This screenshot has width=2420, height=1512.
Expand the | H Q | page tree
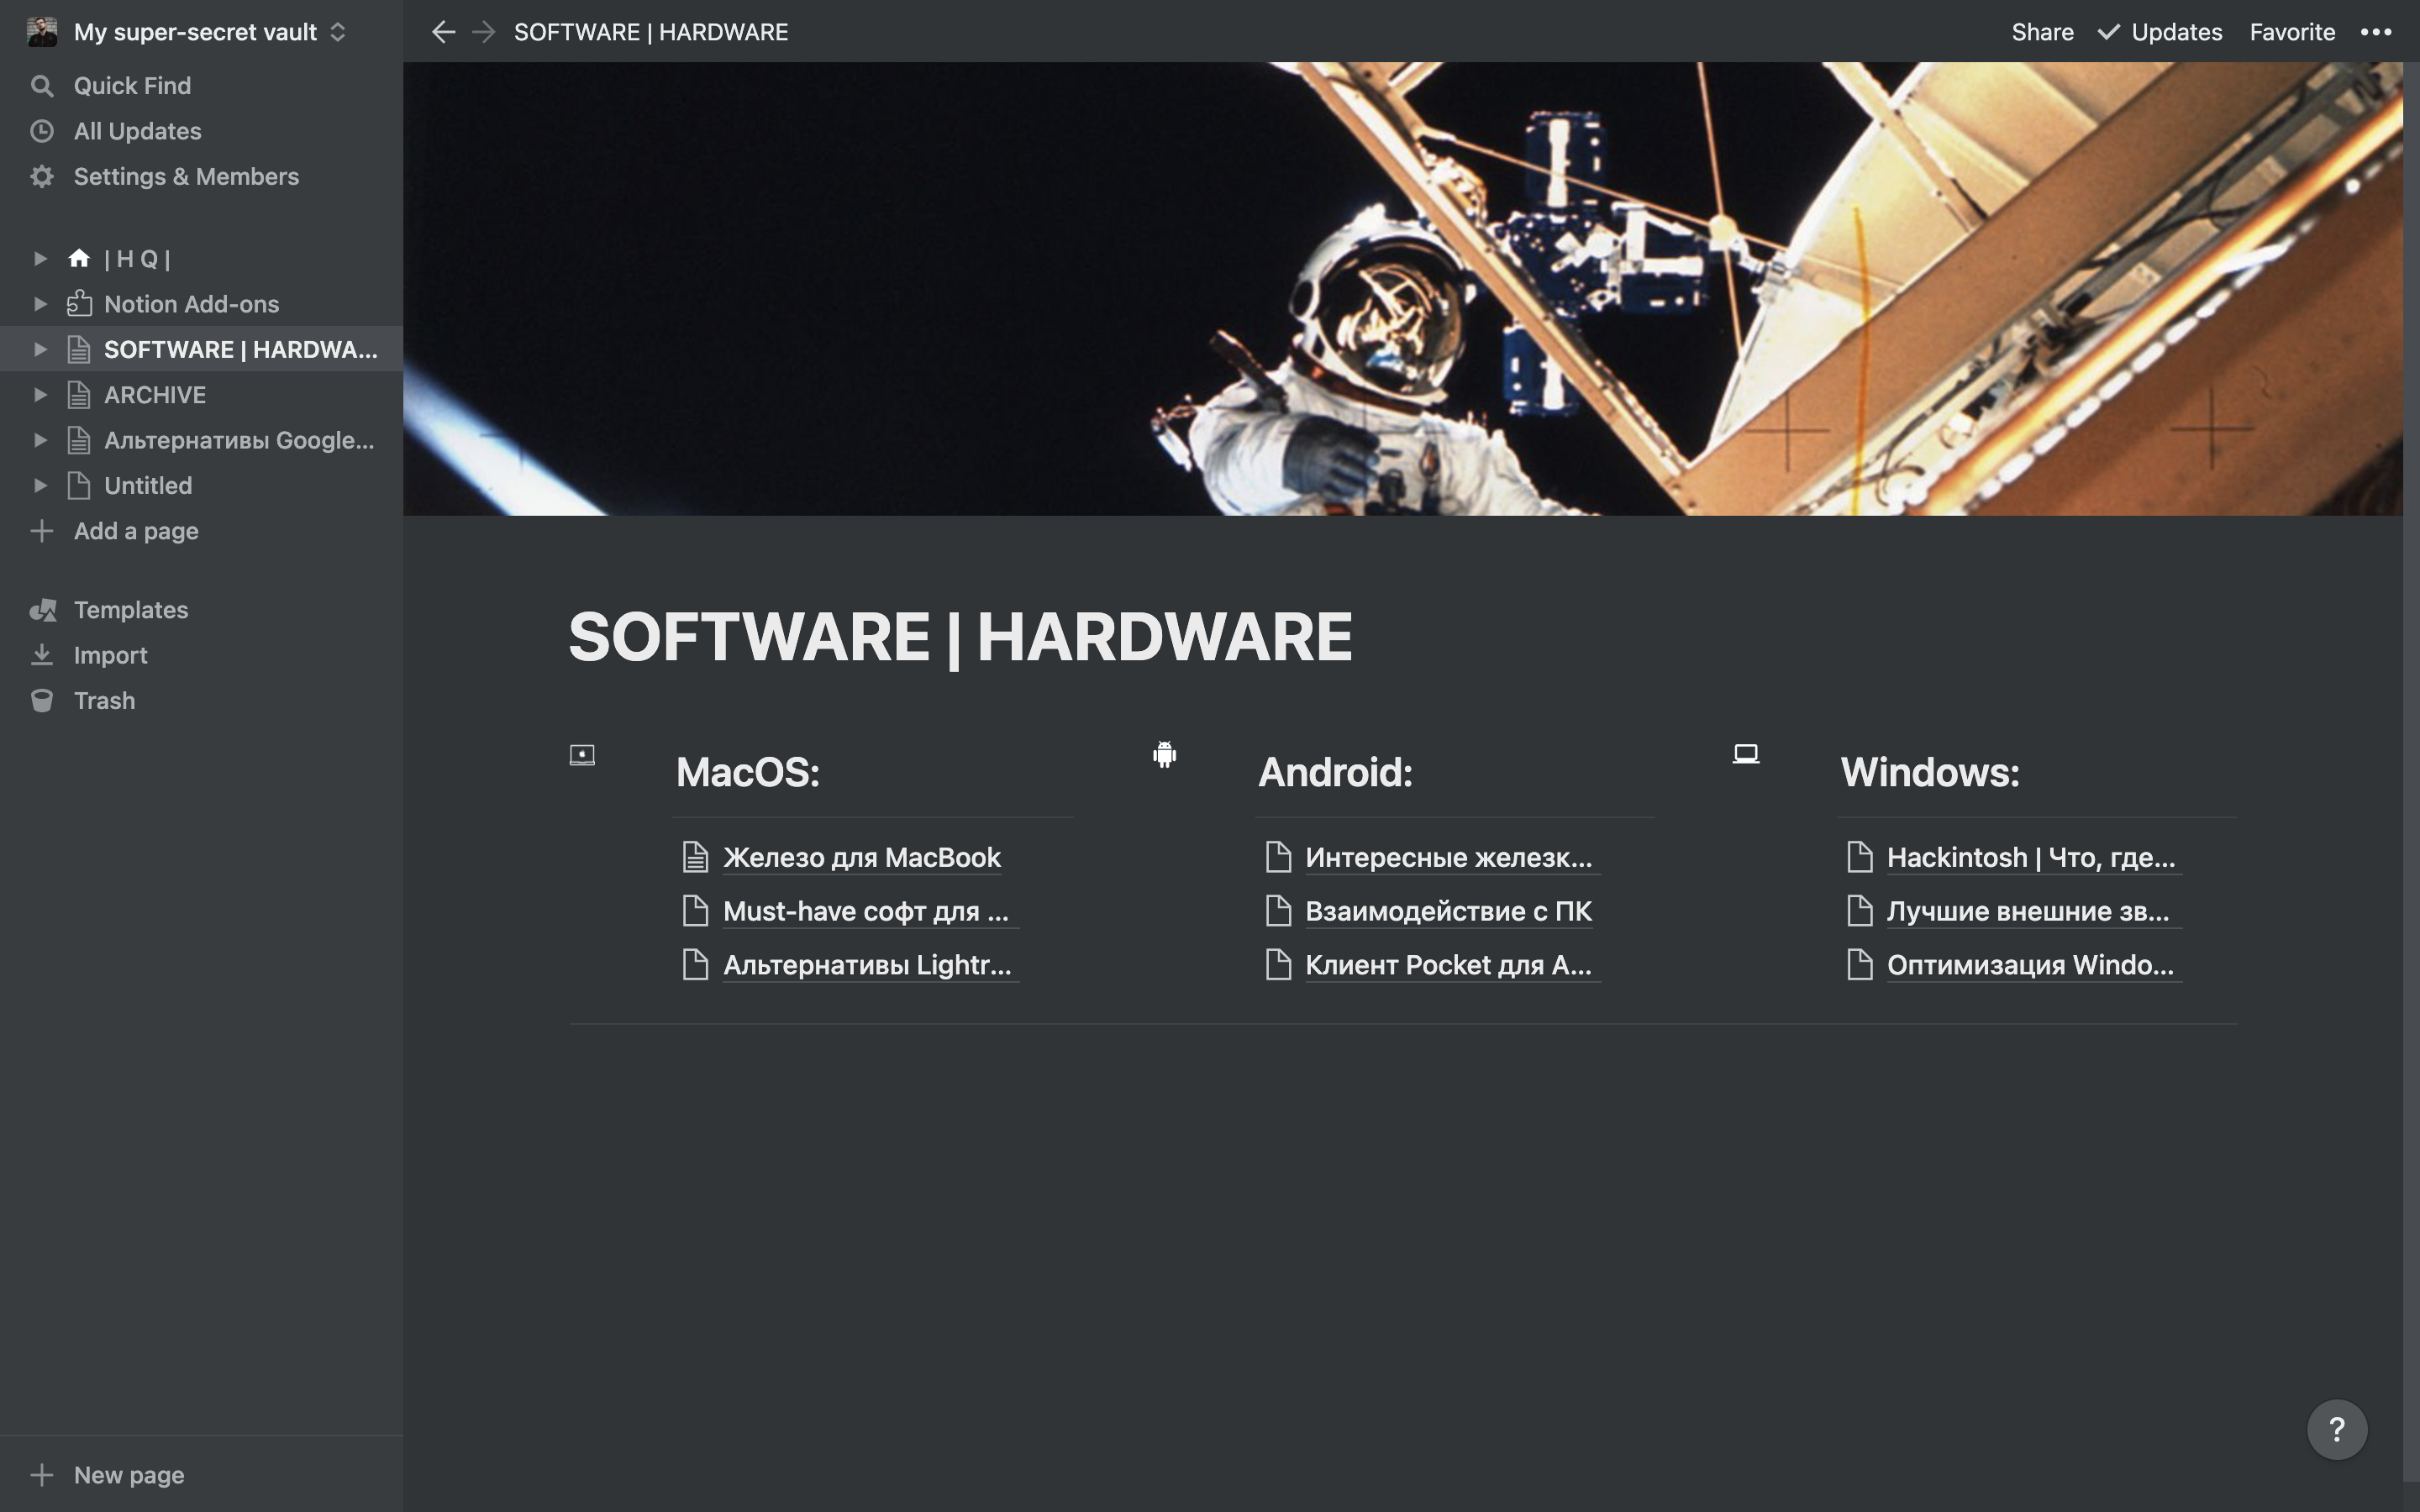coord(40,259)
